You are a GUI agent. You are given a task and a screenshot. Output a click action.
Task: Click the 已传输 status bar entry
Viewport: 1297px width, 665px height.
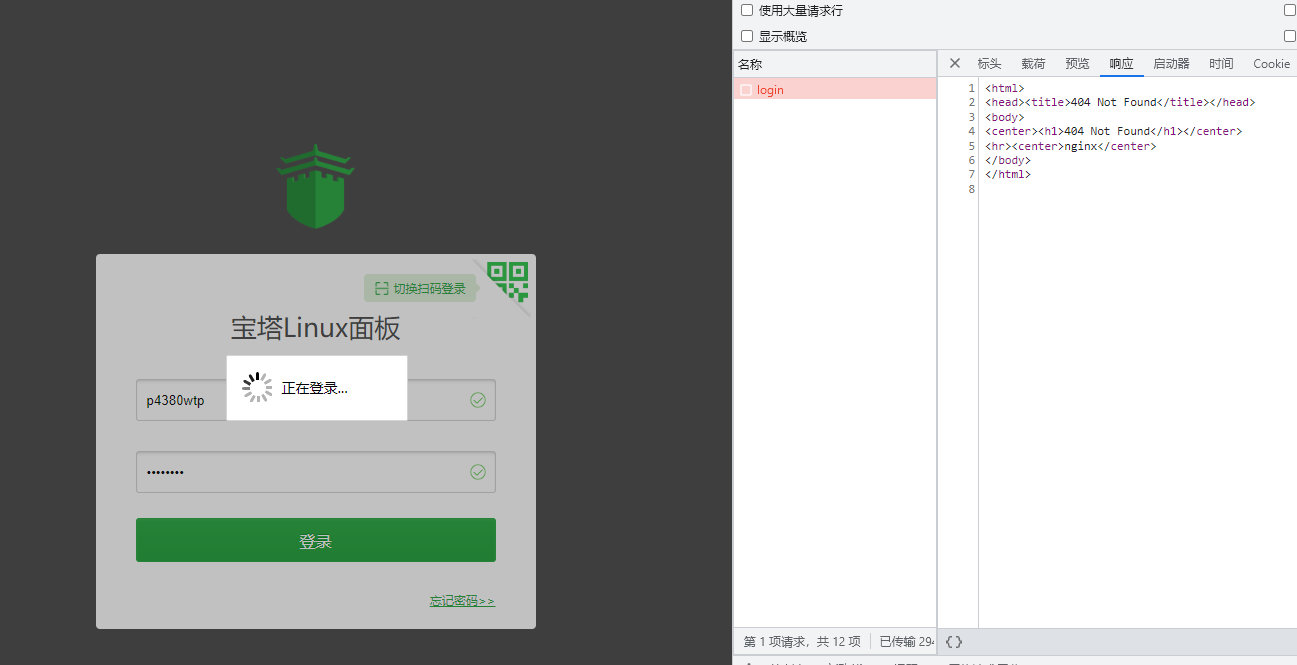pyautogui.click(x=907, y=642)
